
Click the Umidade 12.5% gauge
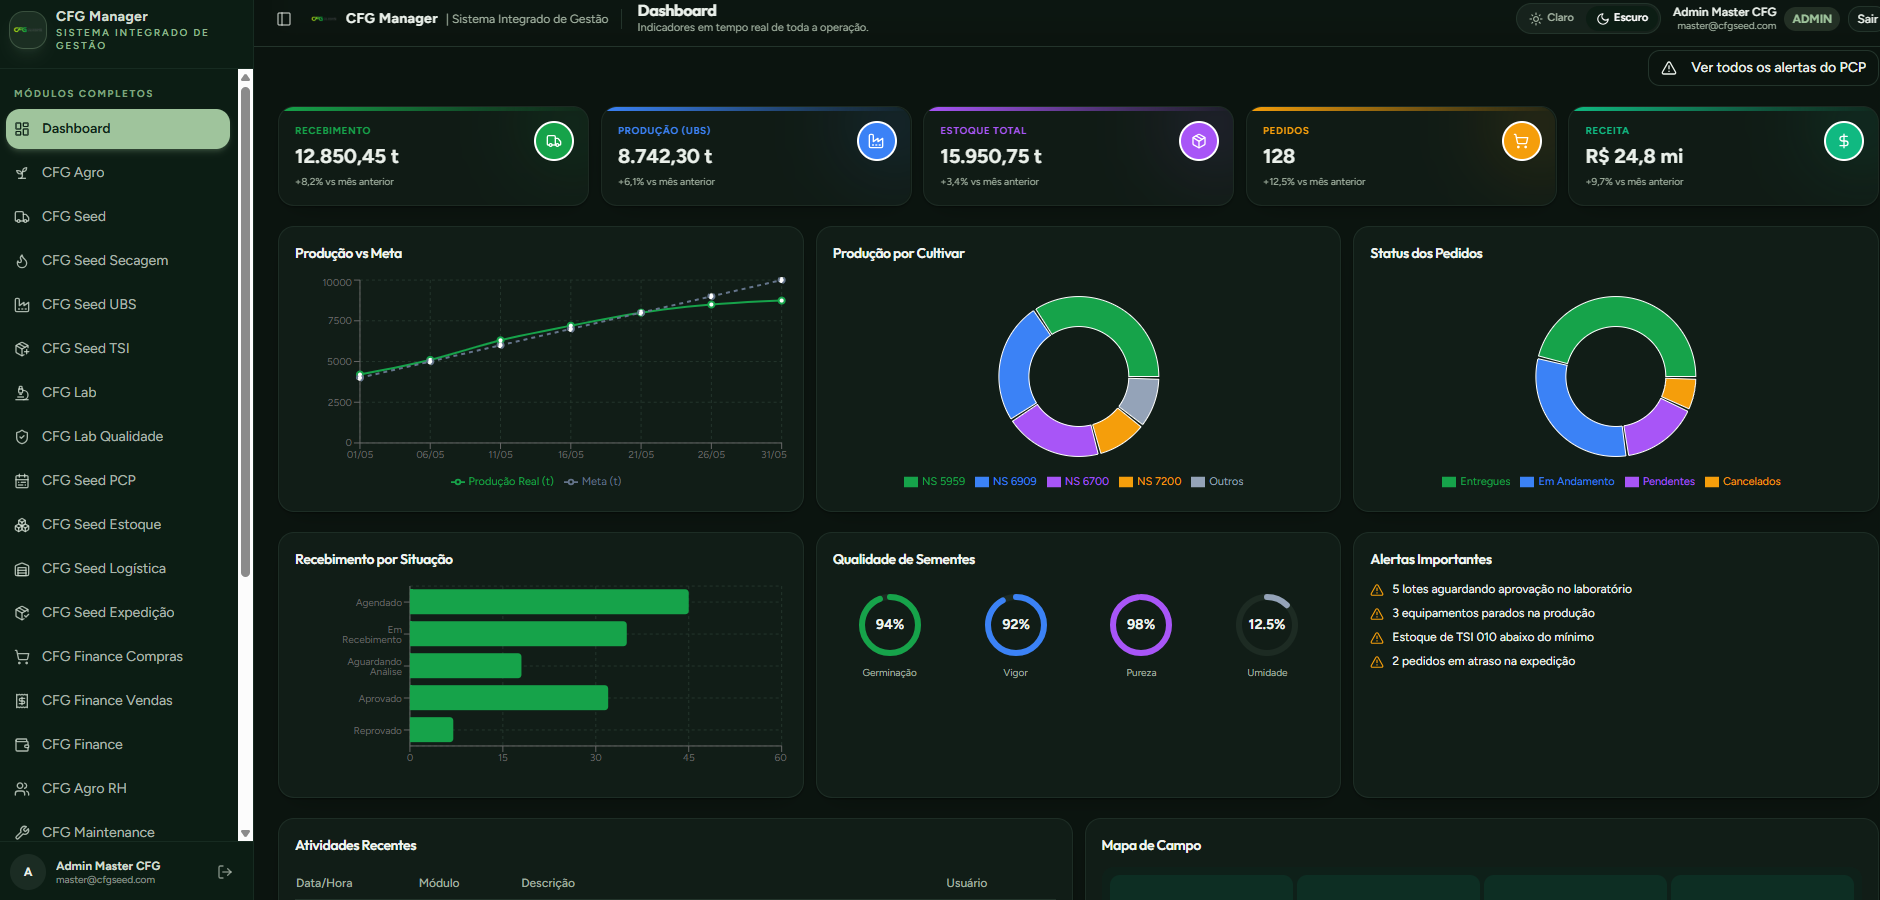point(1267,625)
